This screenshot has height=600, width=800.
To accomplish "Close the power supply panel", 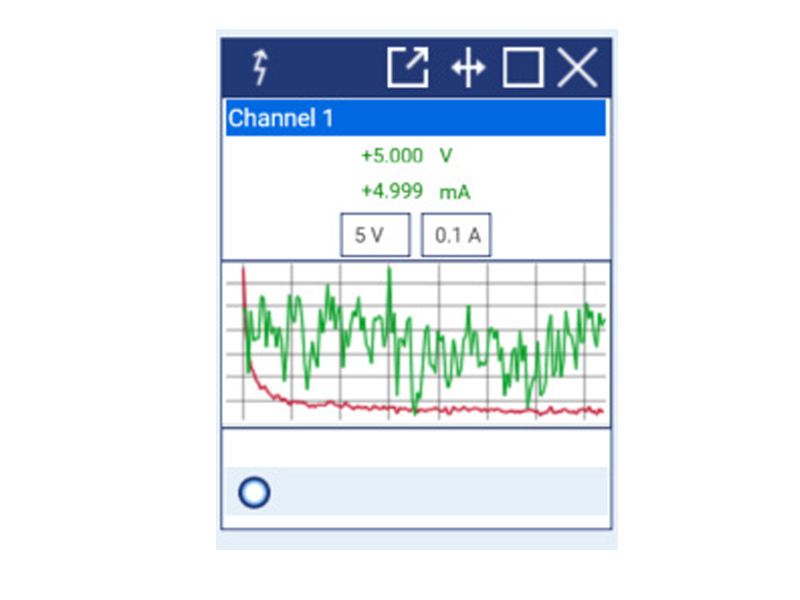I will [x=577, y=68].
